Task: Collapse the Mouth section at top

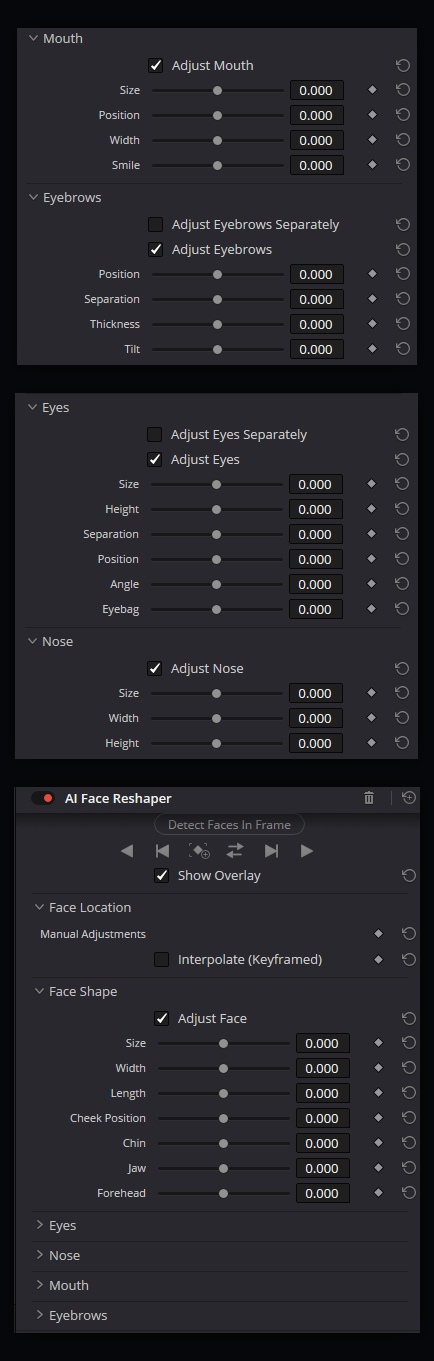Action: [34, 38]
